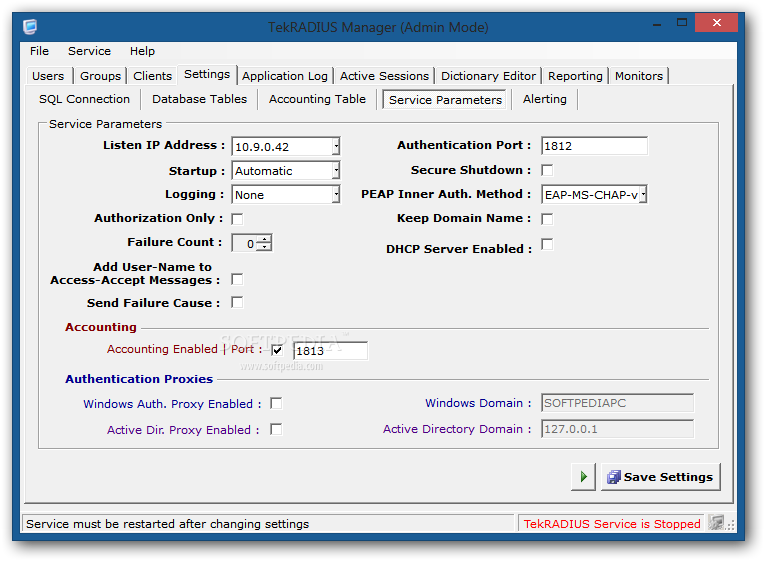Expand the PEAP Inner Auth. Method dropdown

[x=644, y=194]
